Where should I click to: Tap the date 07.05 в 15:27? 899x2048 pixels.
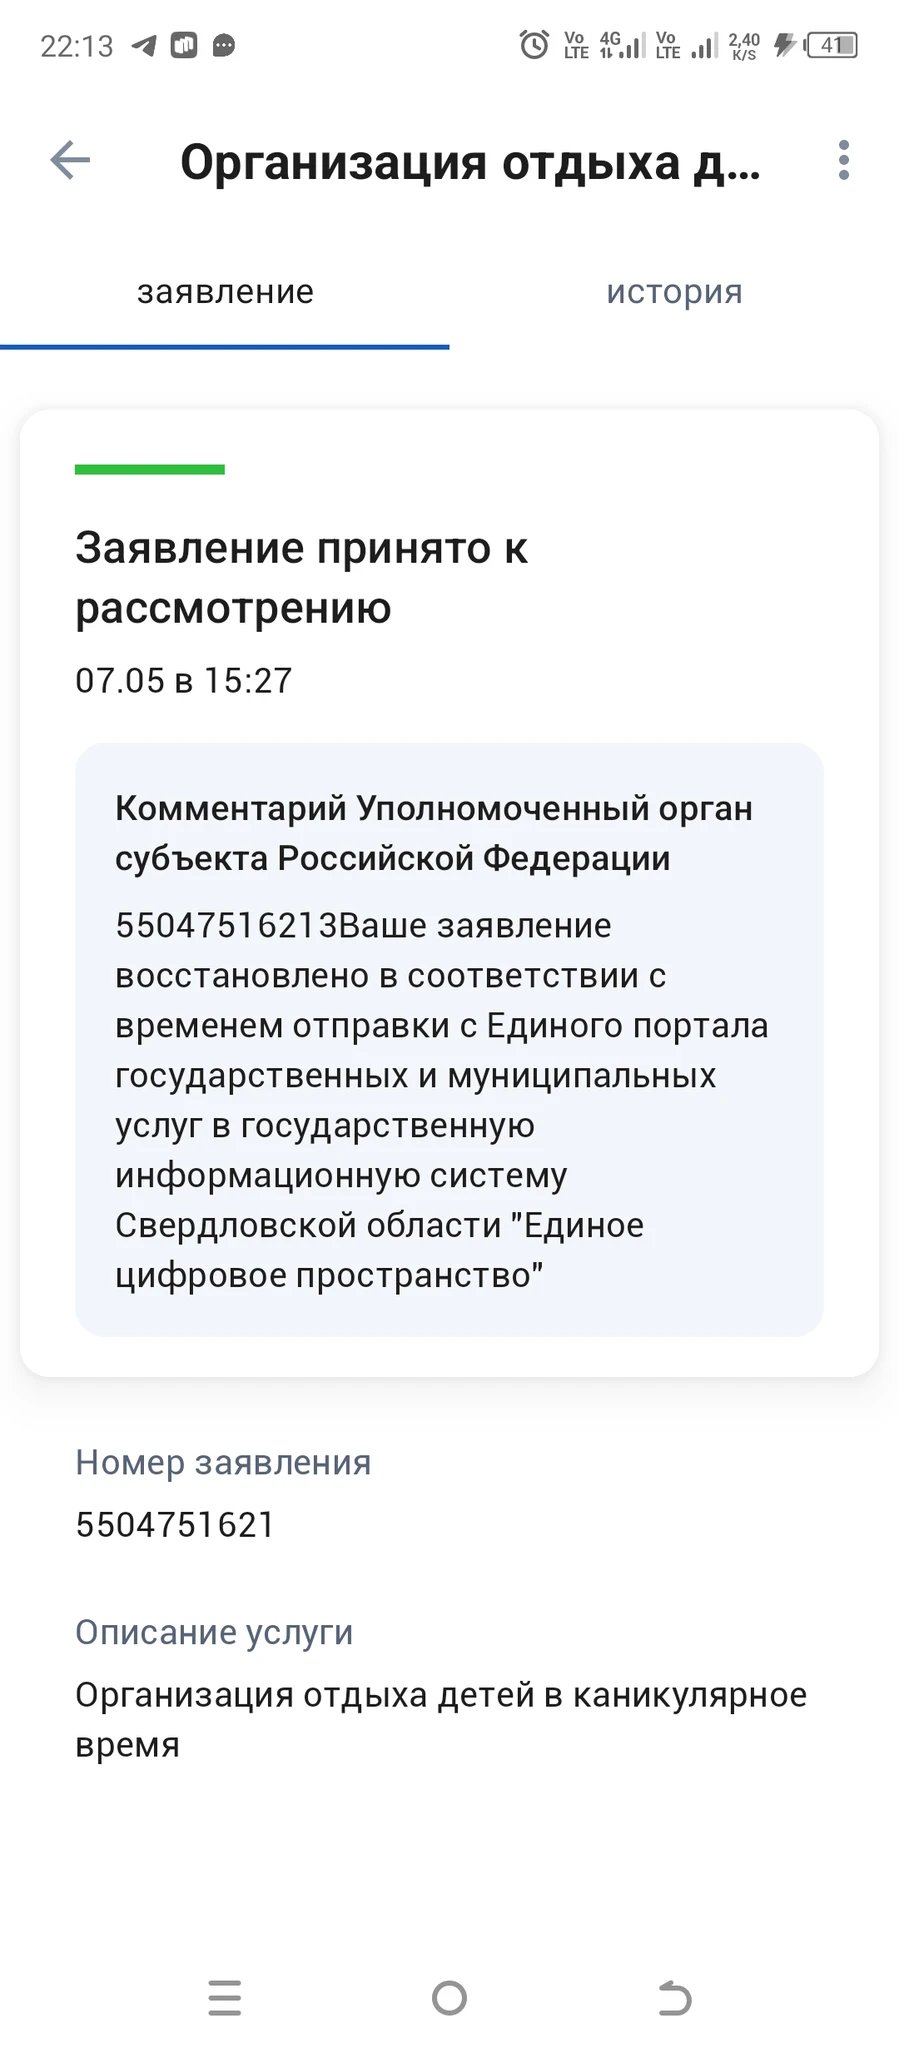pyautogui.click(x=184, y=680)
